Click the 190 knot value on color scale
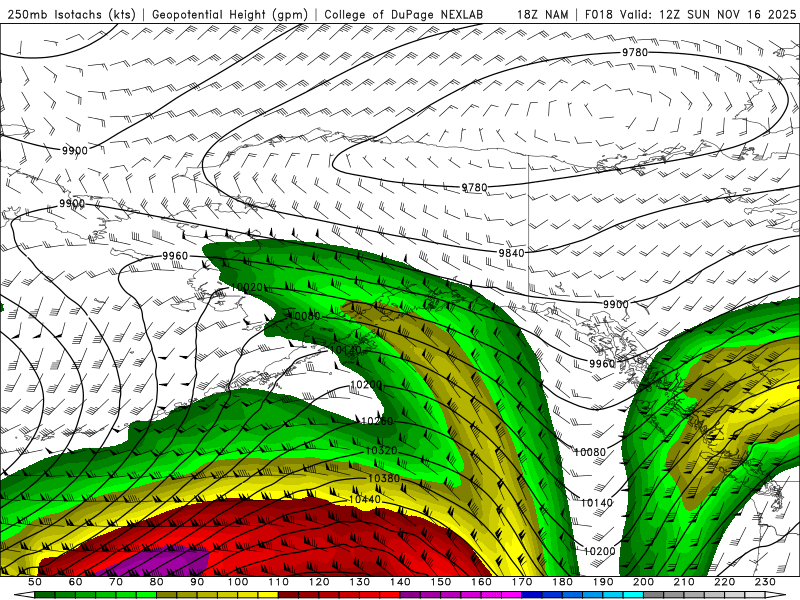The width and height of the screenshot is (800, 600). [604, 582]
